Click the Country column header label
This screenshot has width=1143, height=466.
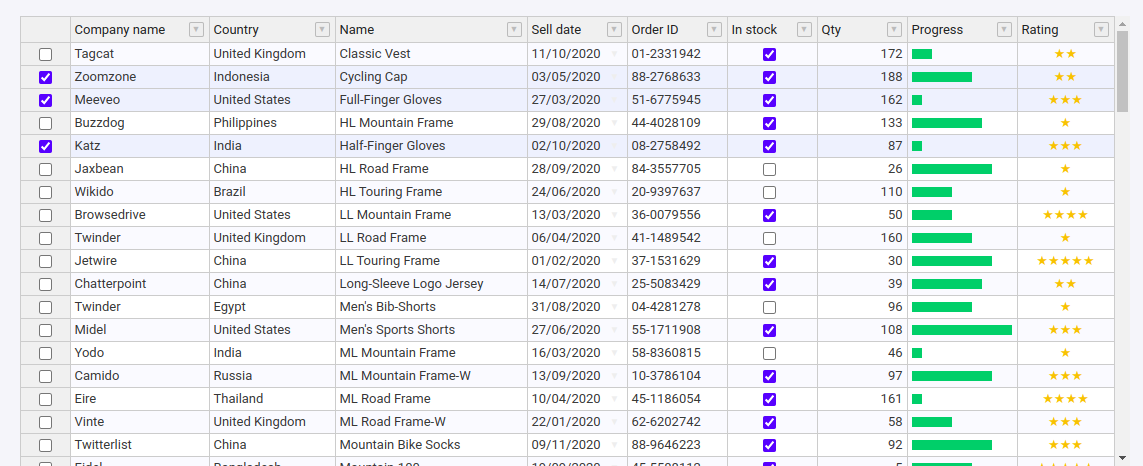pos(236,30)
